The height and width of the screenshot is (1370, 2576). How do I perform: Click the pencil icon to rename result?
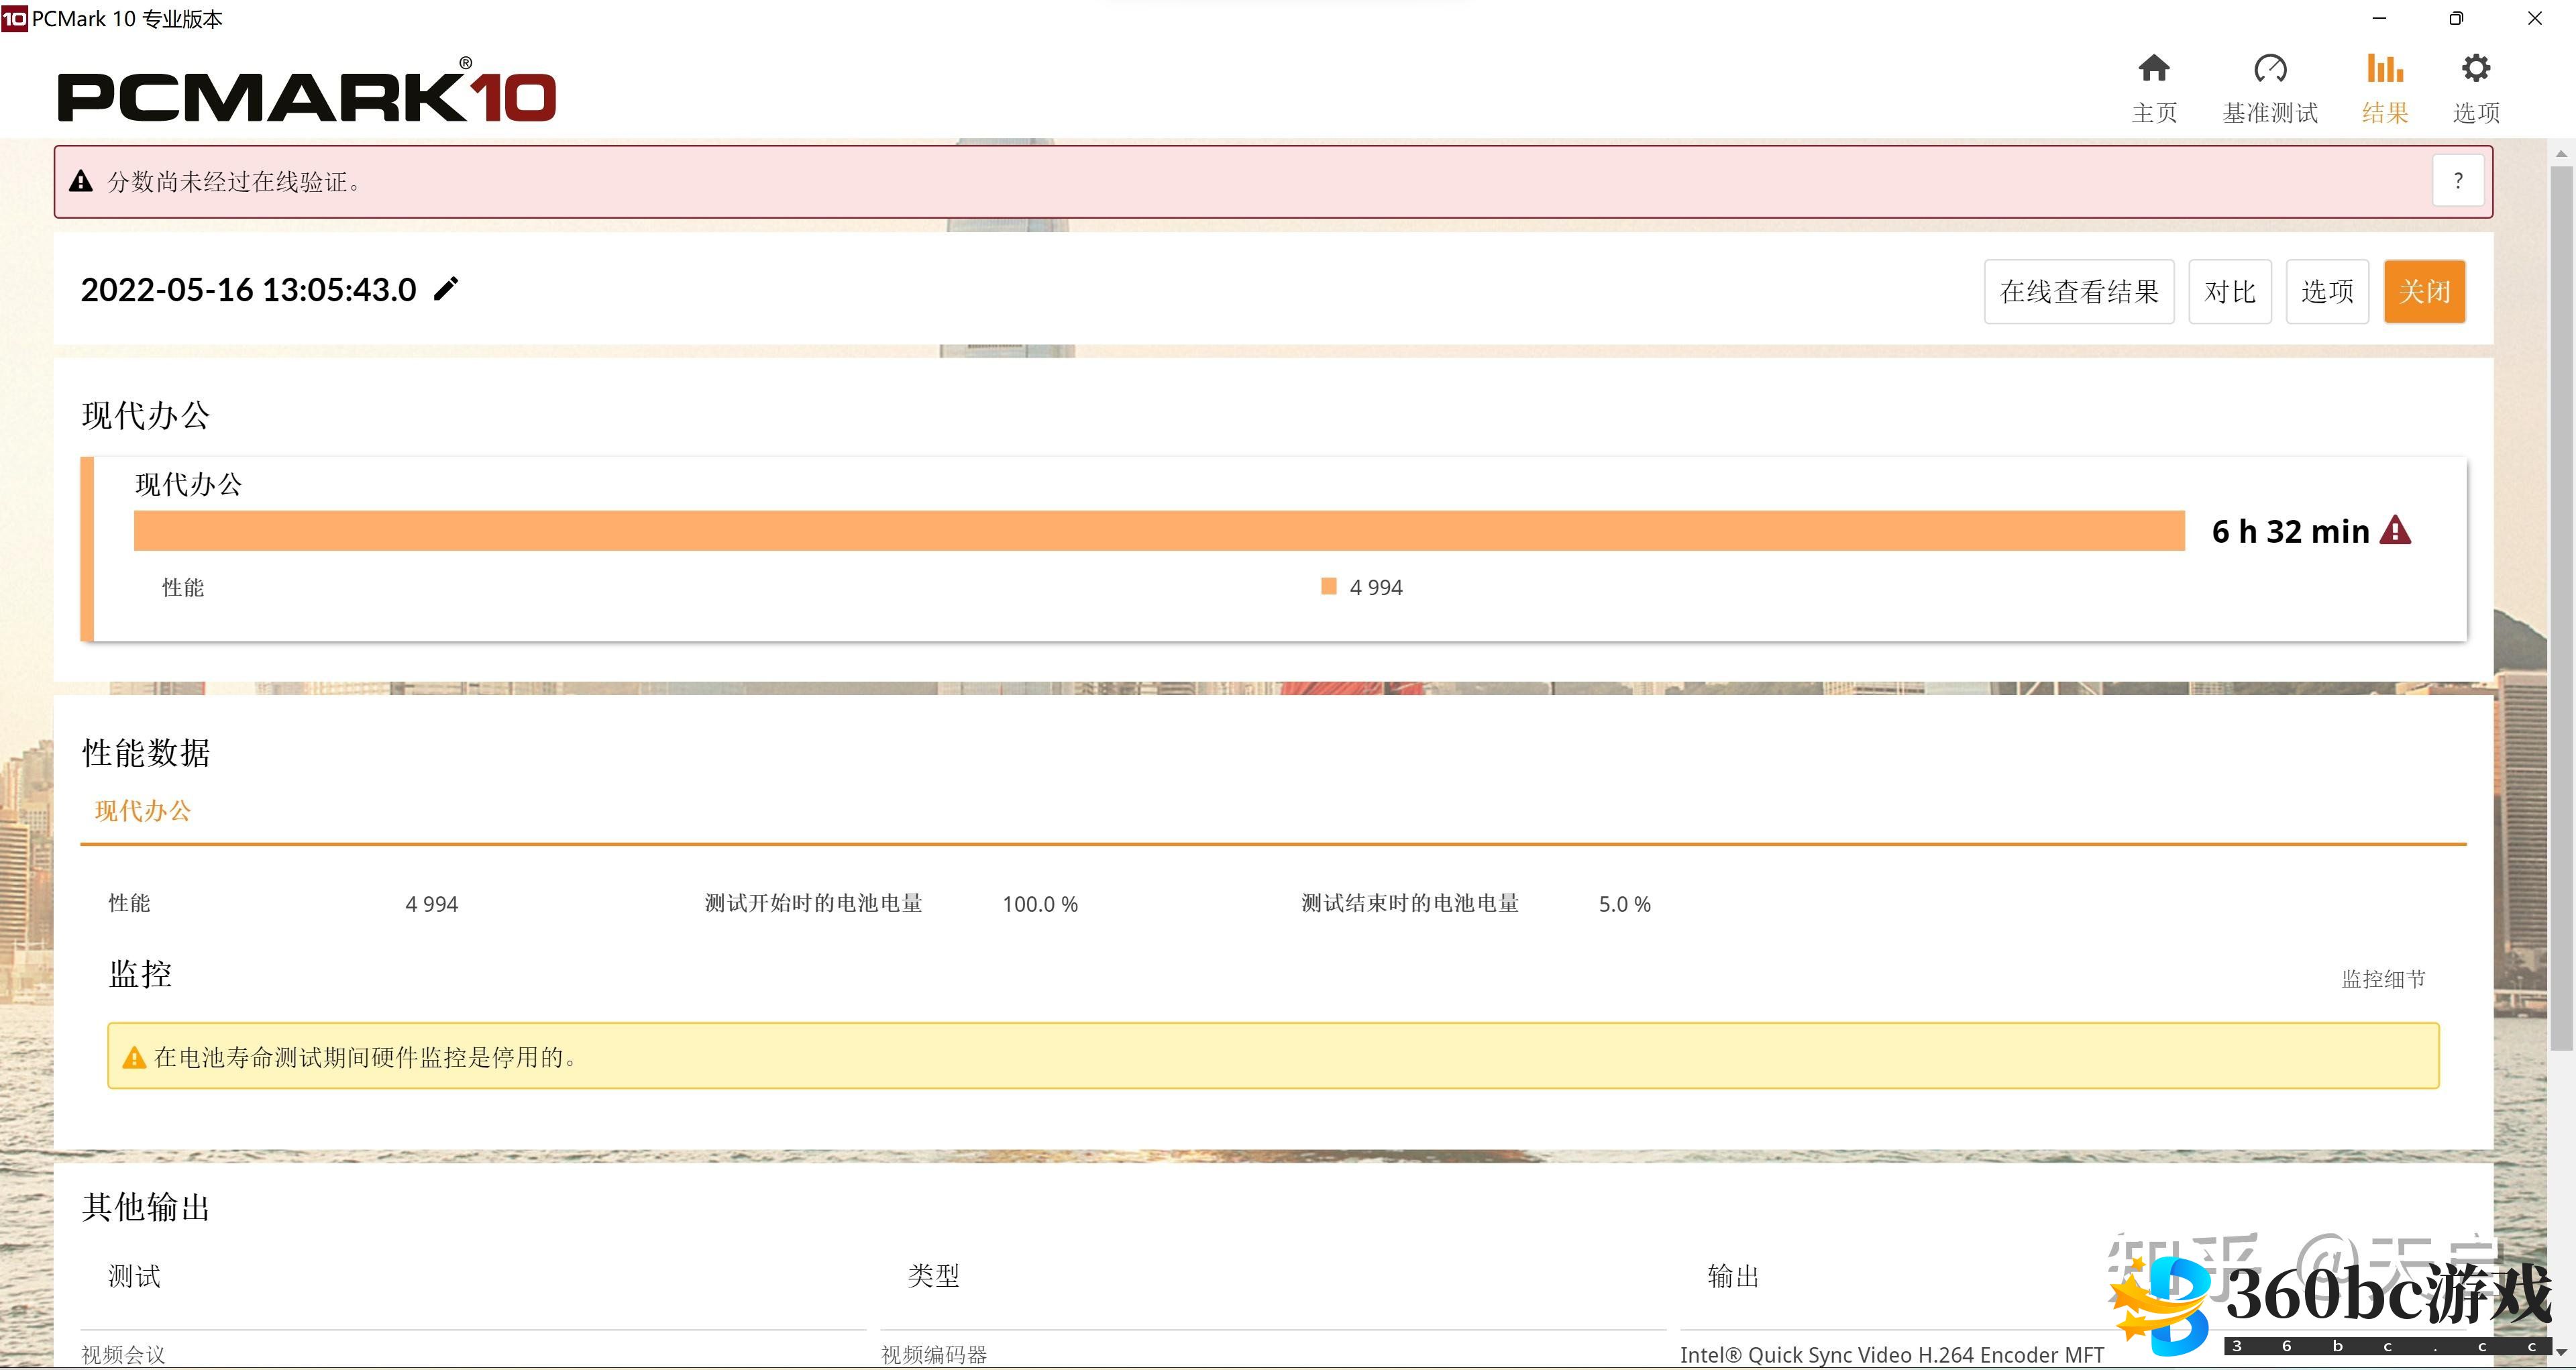click(x=446, y=289)
